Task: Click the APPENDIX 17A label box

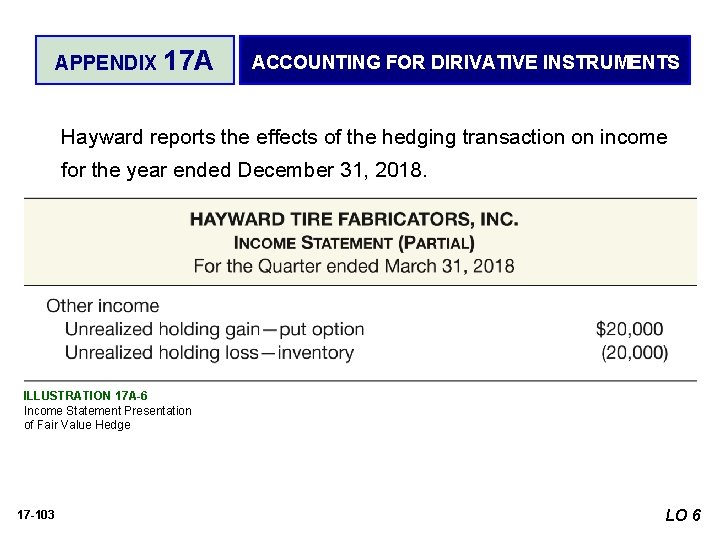Action: point(135,61)
